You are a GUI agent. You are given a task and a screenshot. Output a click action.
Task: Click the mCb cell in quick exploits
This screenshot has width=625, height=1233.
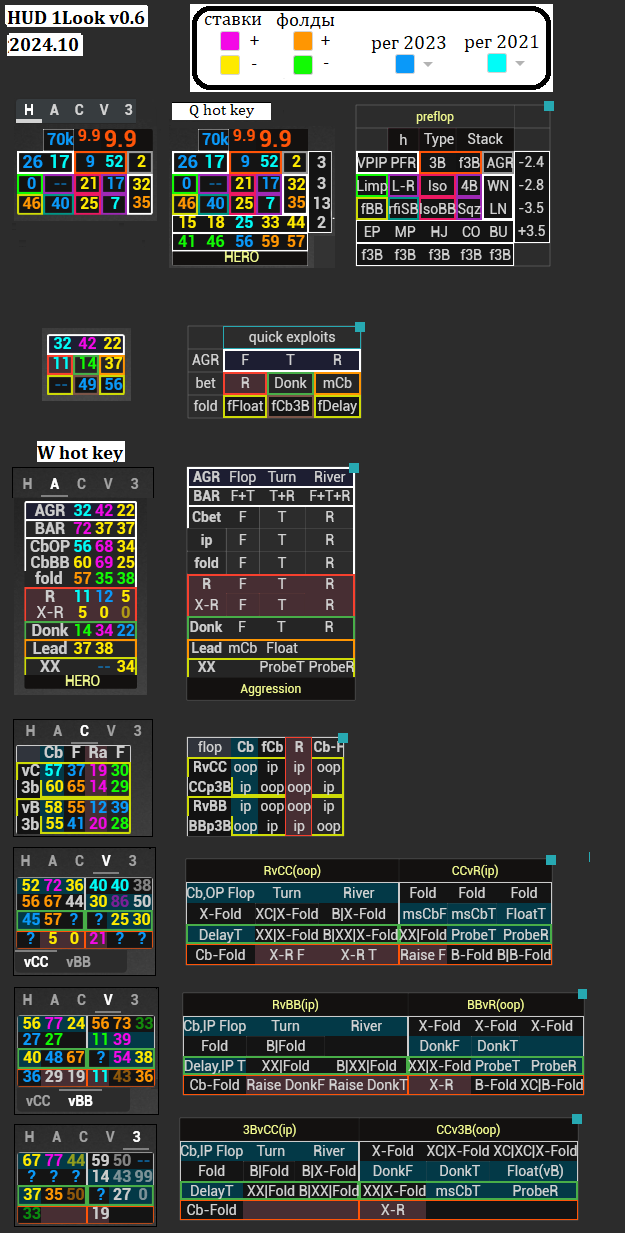point(336,383)
